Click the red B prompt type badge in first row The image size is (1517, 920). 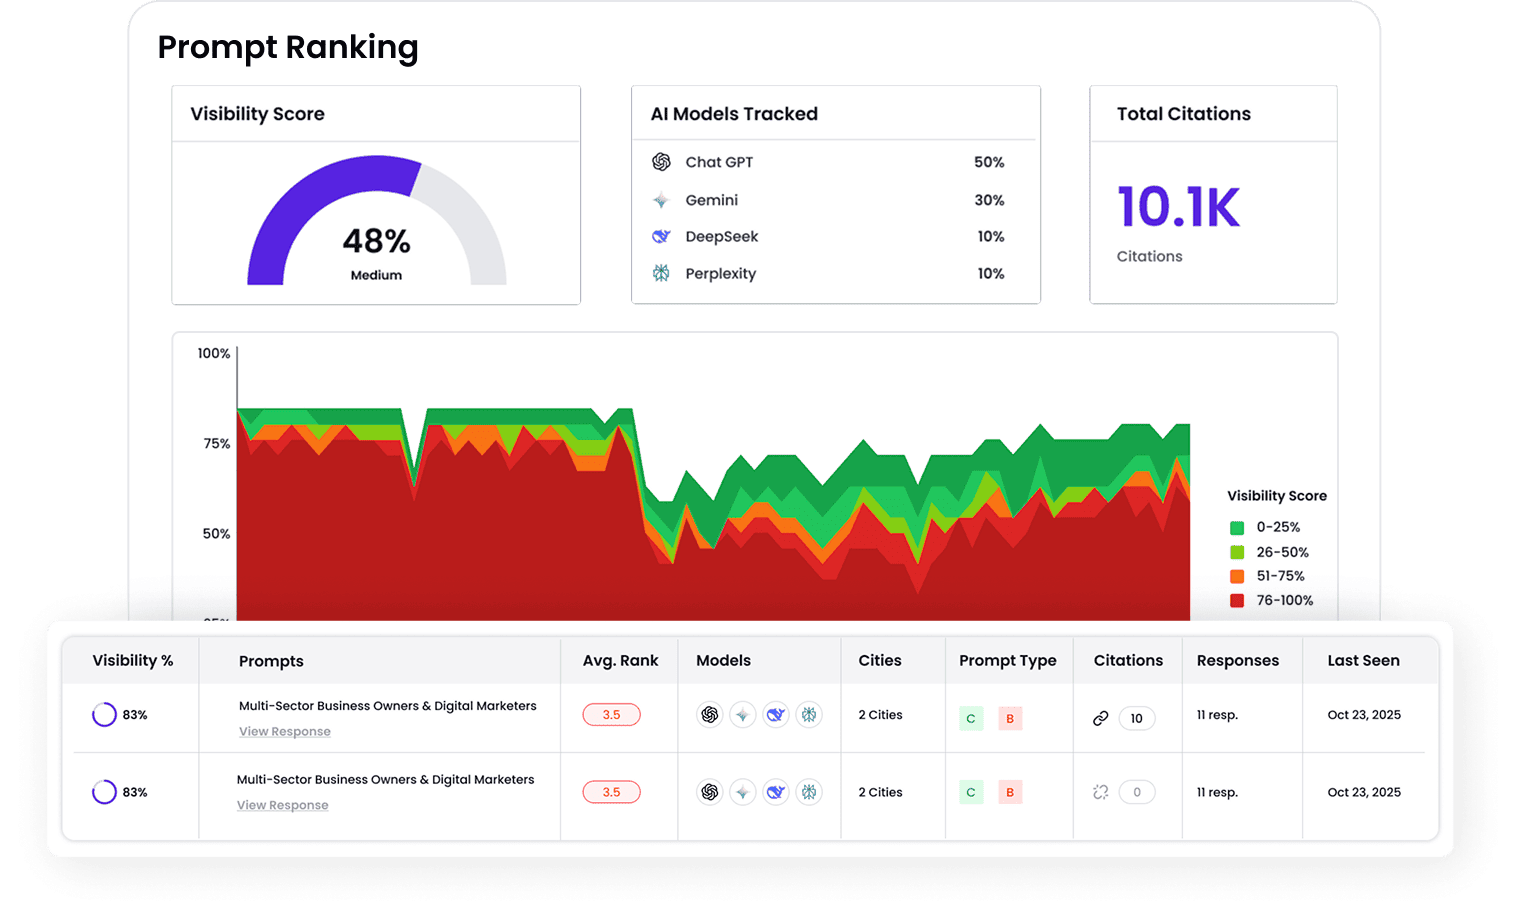click(x=1010, y=719)
